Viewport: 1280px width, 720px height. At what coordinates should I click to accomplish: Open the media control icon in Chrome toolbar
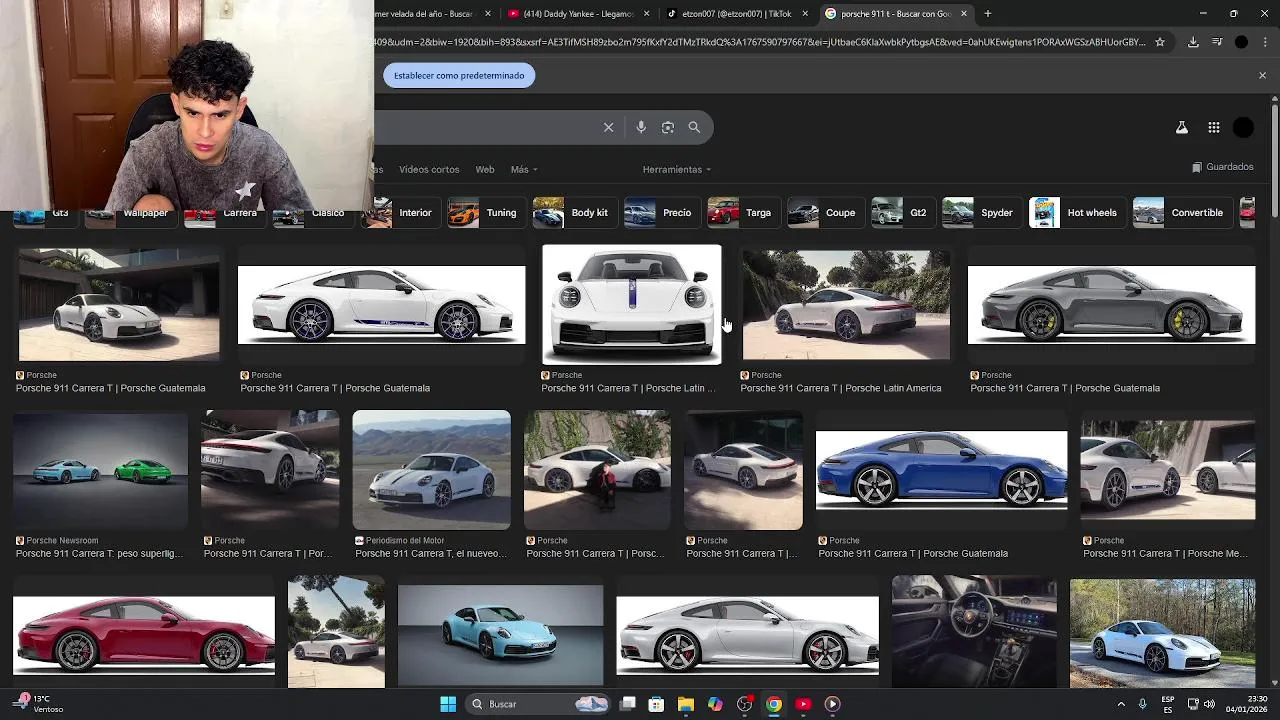coord(1217,42)
